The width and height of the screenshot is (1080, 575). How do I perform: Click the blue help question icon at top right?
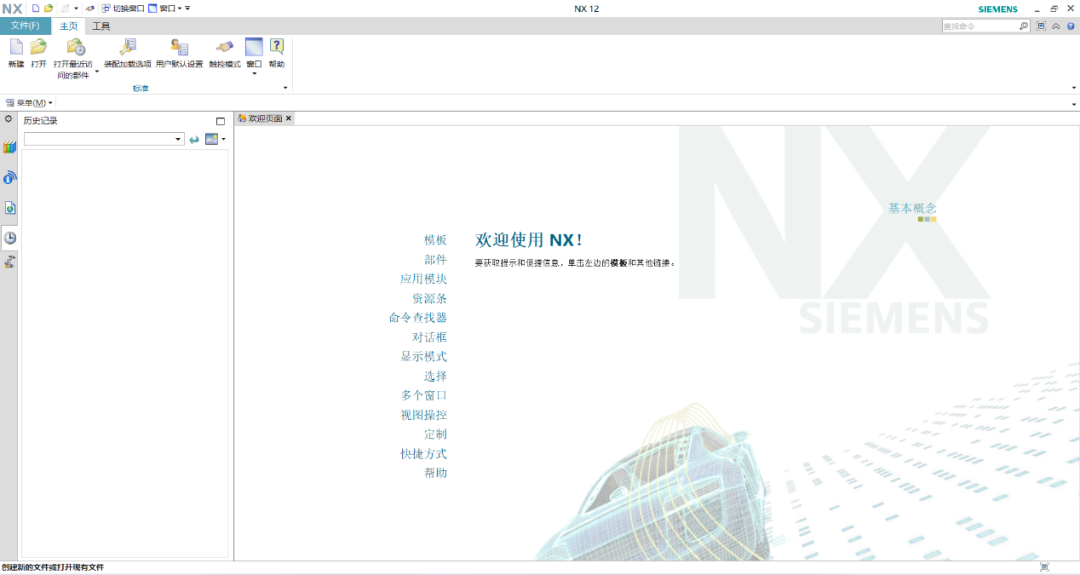pos(1070,26)
